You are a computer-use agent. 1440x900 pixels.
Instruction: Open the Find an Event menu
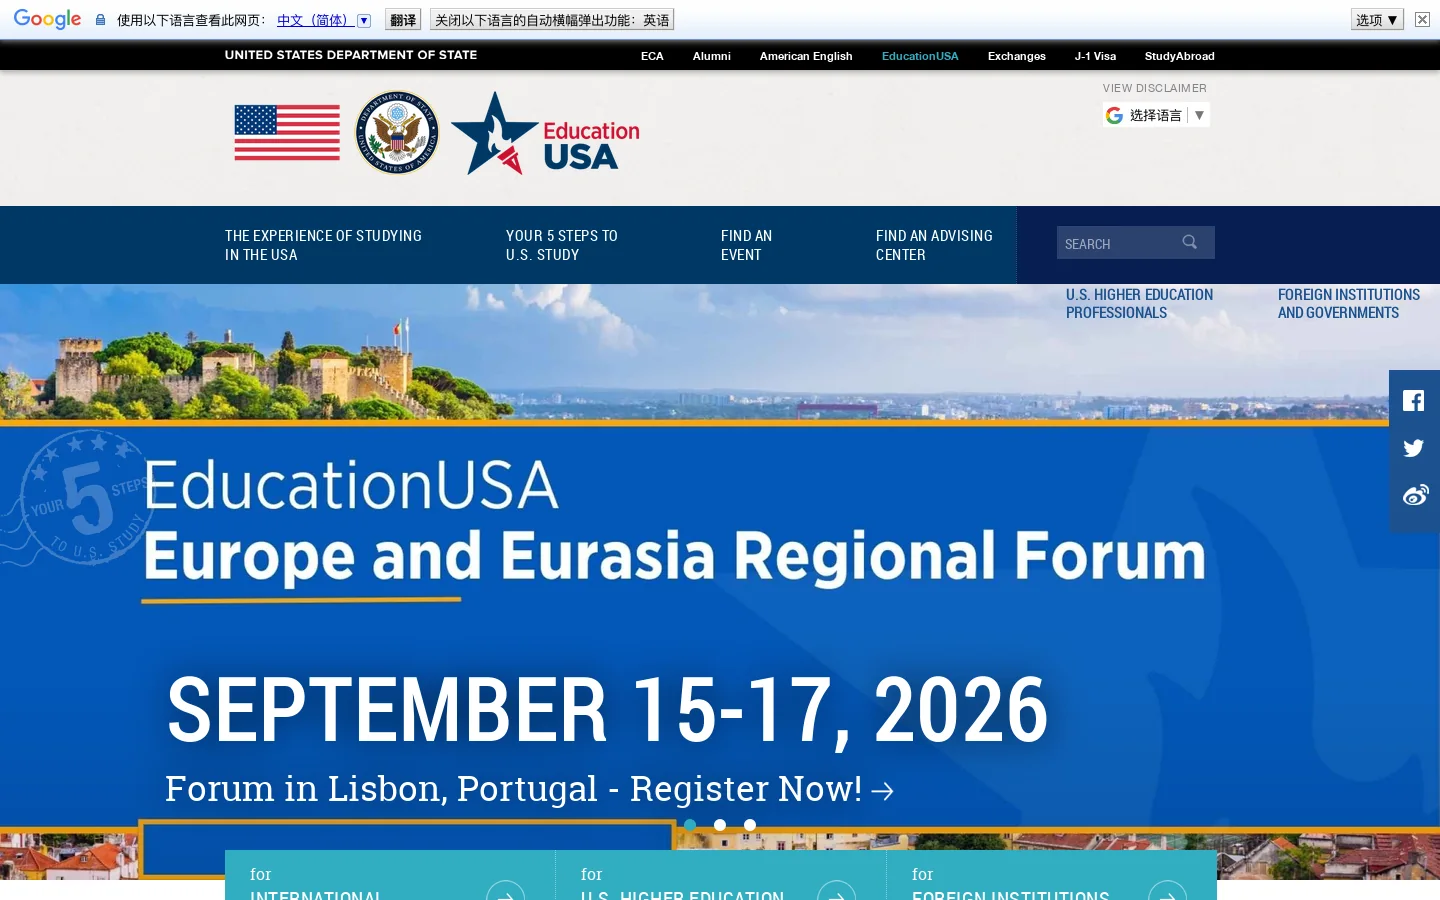(746, 245)
